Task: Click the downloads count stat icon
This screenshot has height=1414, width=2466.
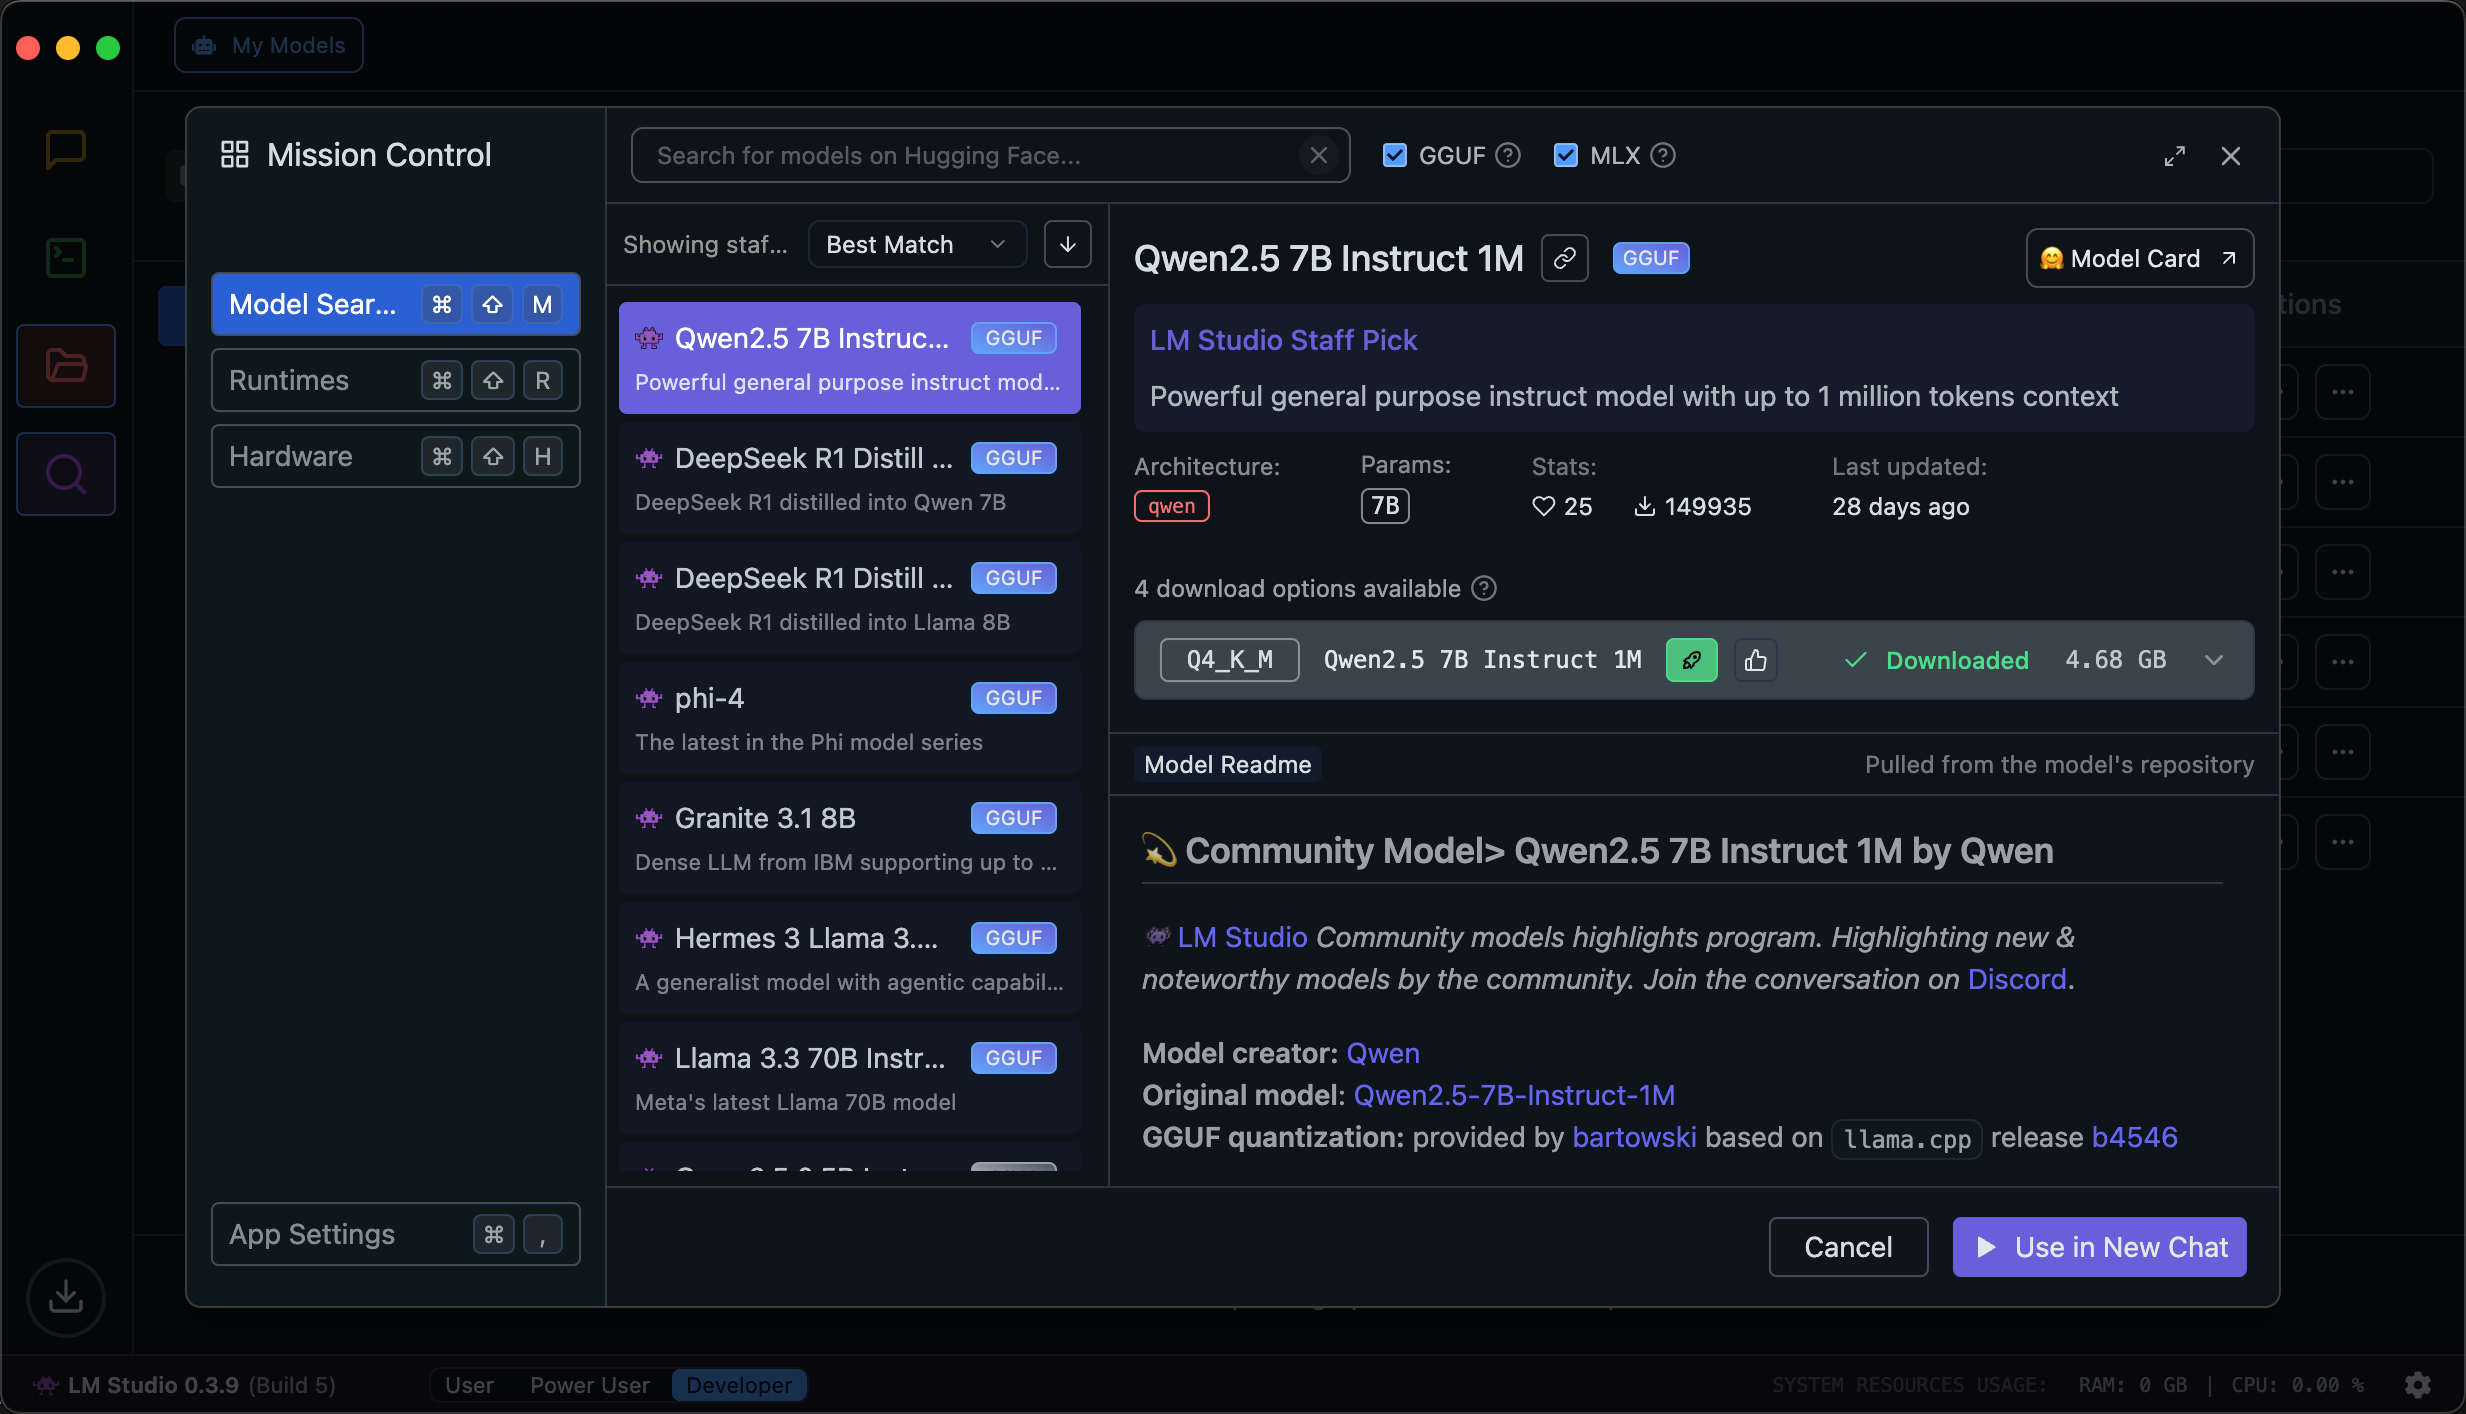Action: tap(1644, 506)
